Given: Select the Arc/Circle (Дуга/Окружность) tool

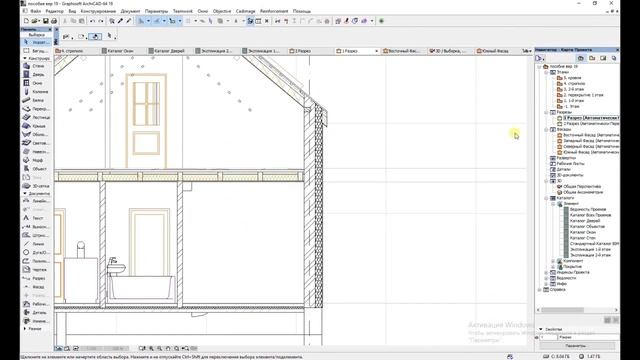Looking at the screenshot, I should click(x=36, y=252).
